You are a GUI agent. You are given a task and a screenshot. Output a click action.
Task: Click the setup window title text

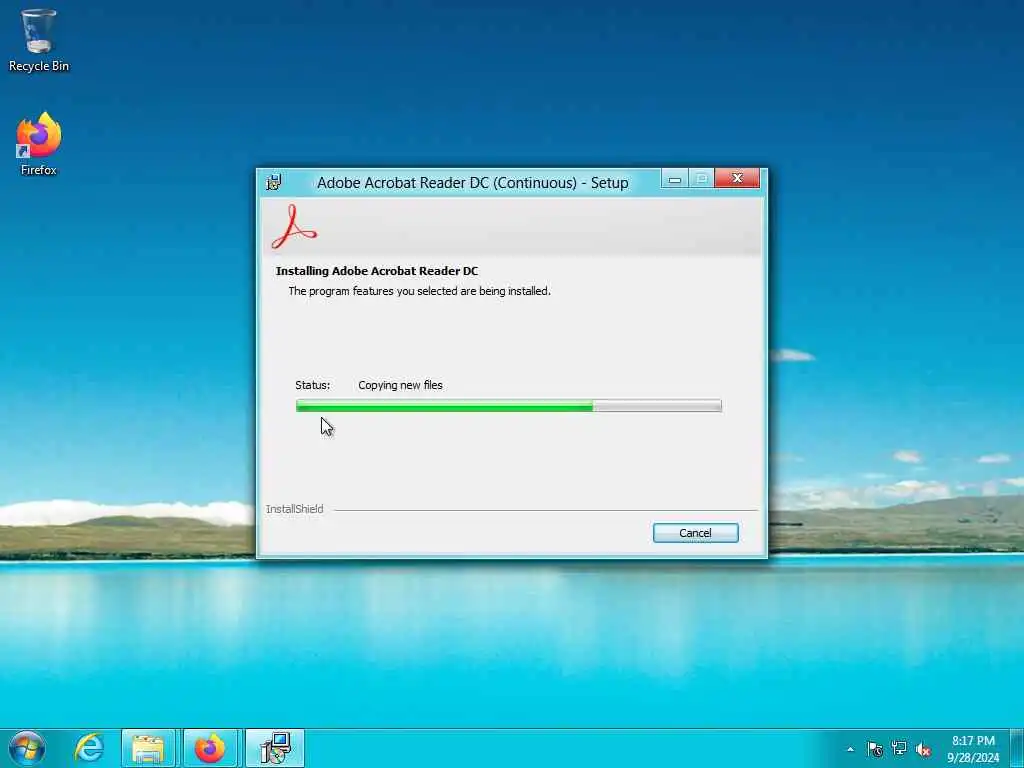click(x=473, y=183)
